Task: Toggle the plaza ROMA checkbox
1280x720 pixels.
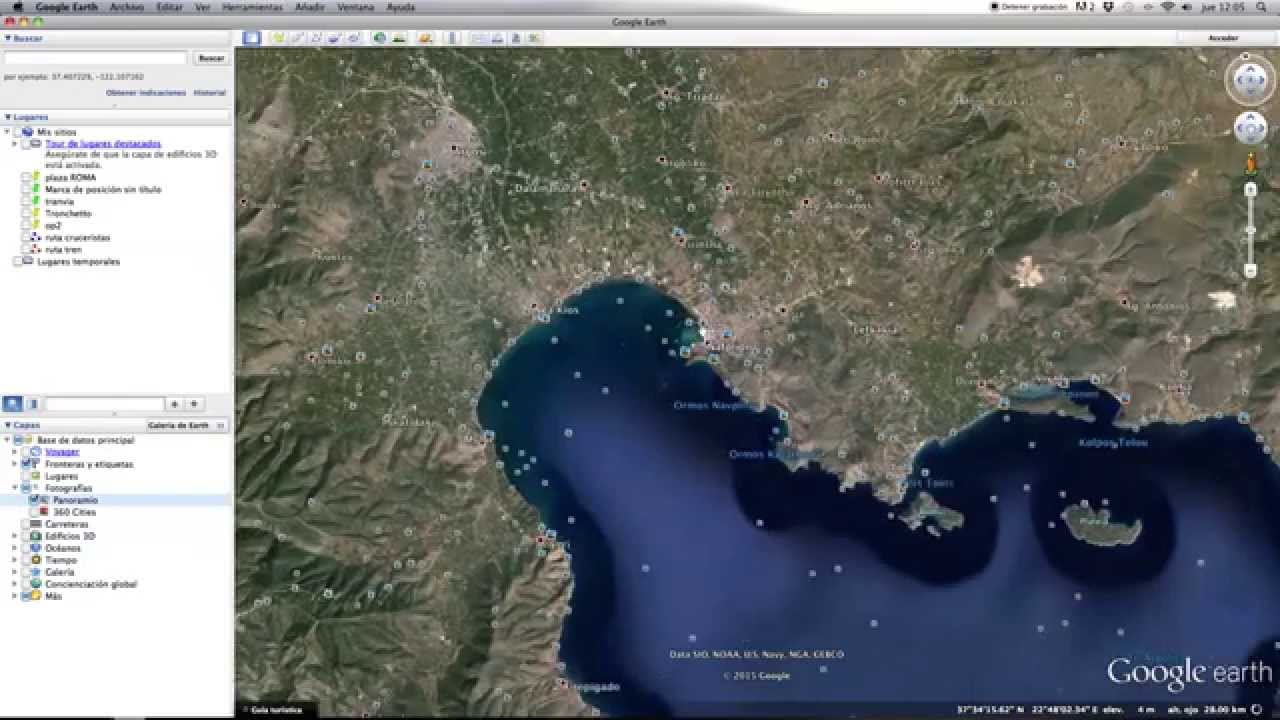Action: (27, 177)
